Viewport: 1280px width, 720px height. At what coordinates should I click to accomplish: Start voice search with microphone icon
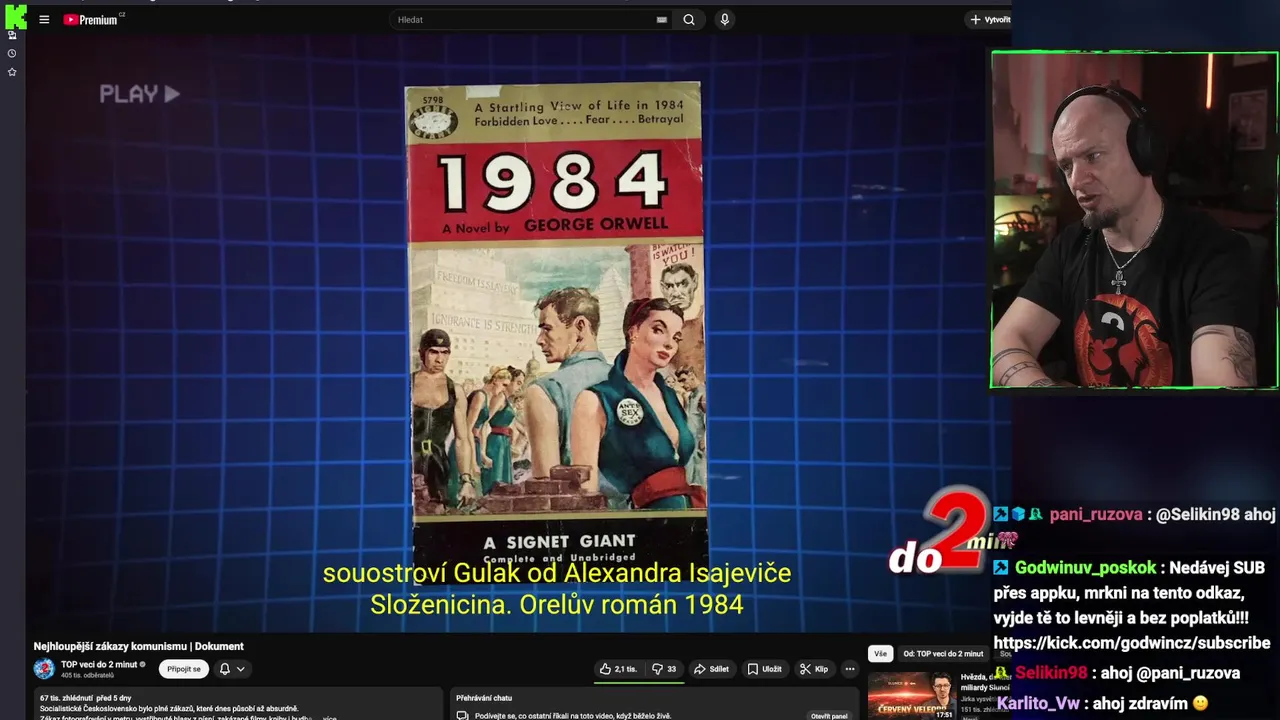[724, 19]
